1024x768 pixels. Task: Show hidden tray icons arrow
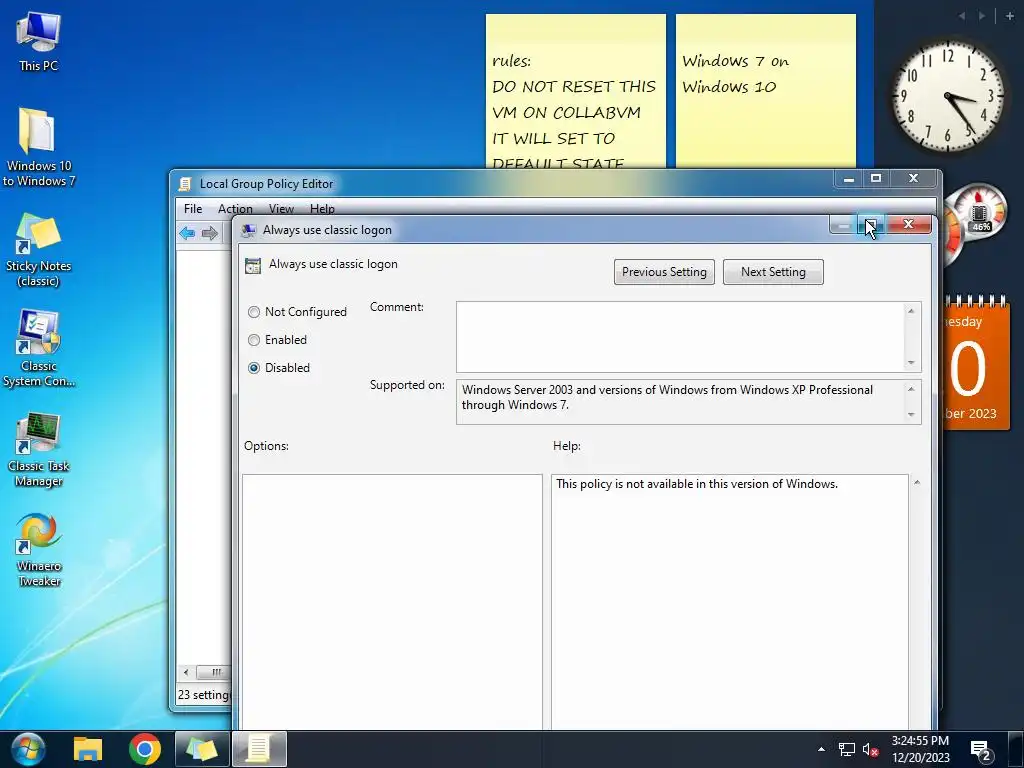click(x=821, y=749)
